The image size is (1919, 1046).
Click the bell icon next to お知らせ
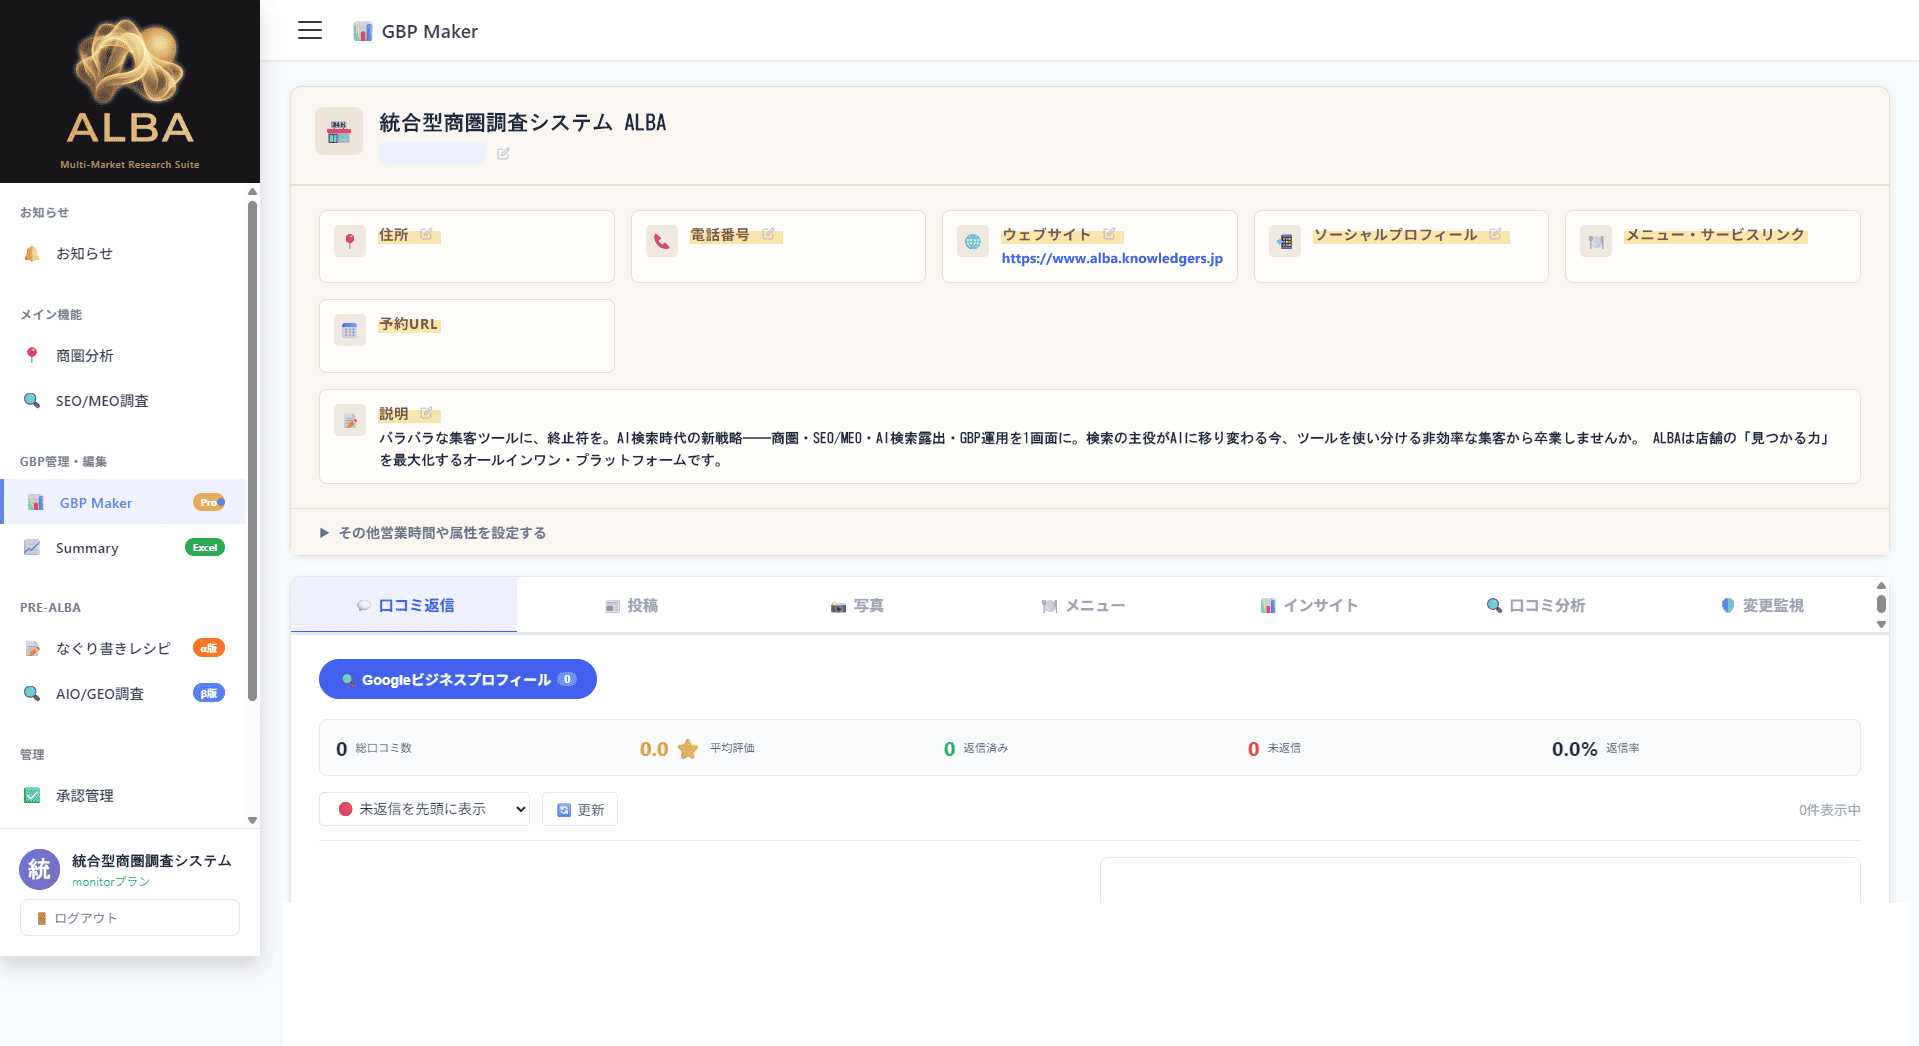(x=32, y=253)
